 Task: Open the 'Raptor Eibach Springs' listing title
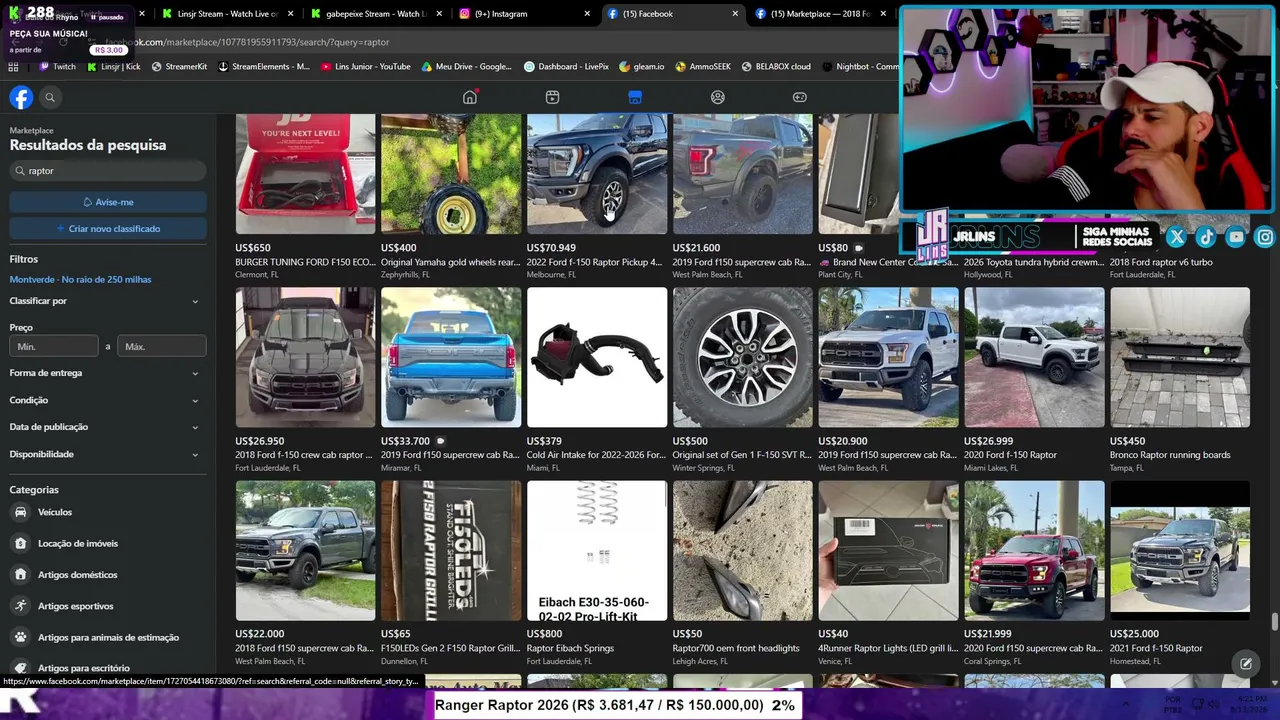(x=570, y=648)
